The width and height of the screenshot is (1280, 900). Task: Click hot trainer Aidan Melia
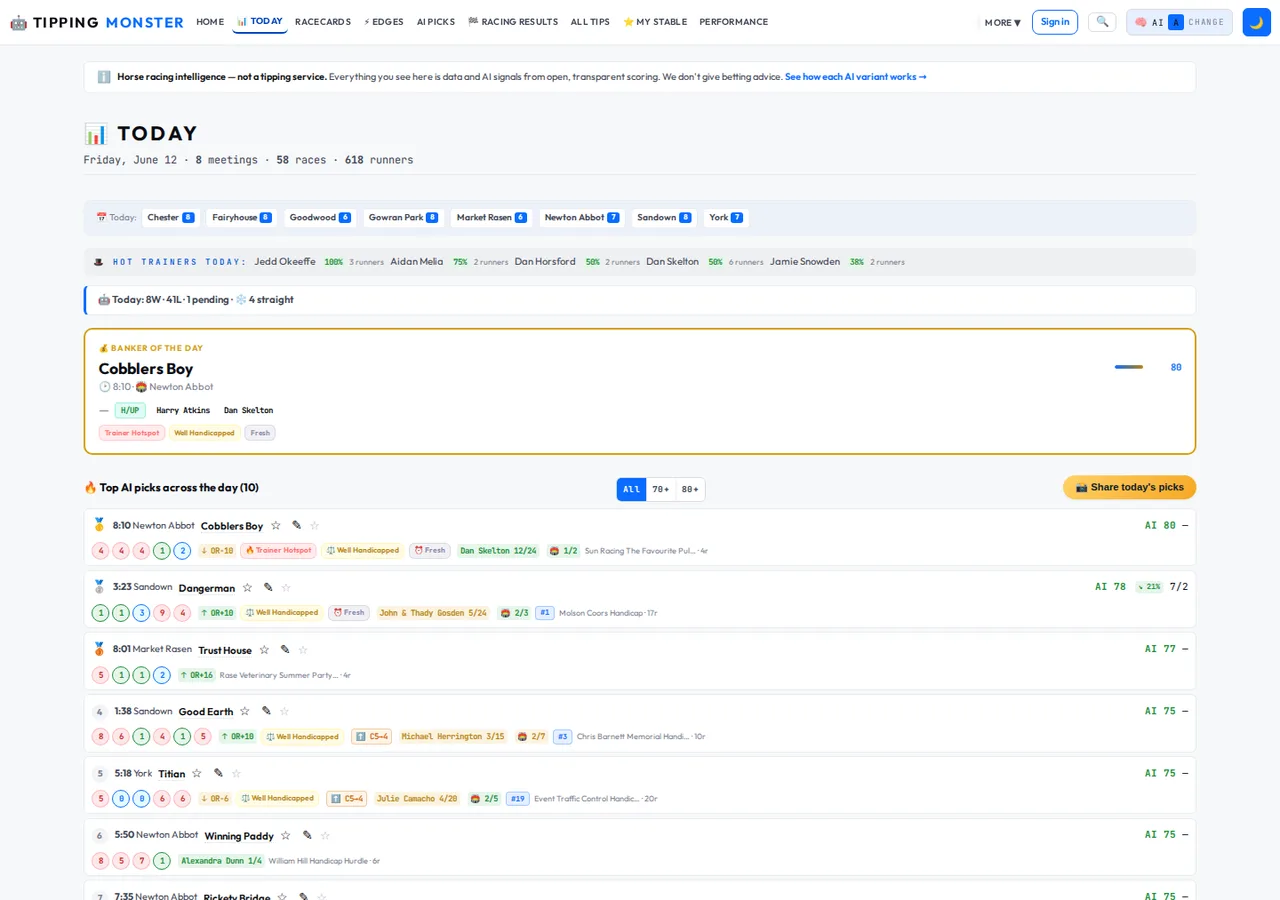point(417,262)
